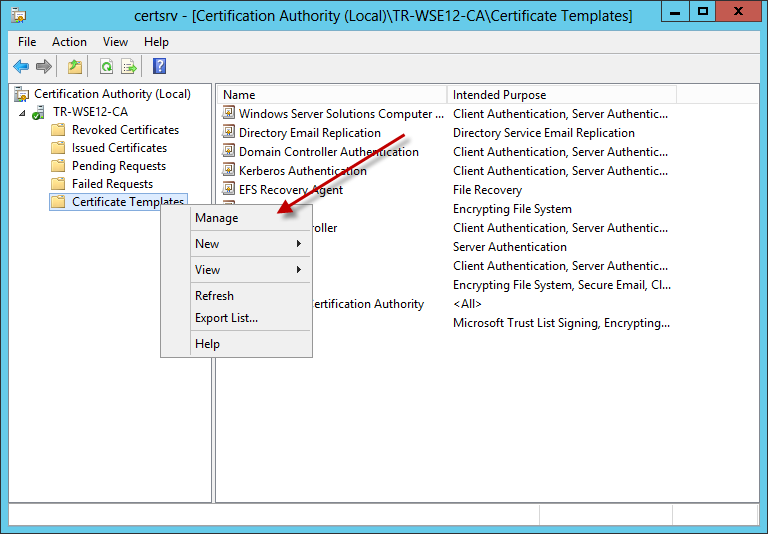Select Export List... in the context menu
Viewport: 768px width, 534px height.
pos(226,318)
